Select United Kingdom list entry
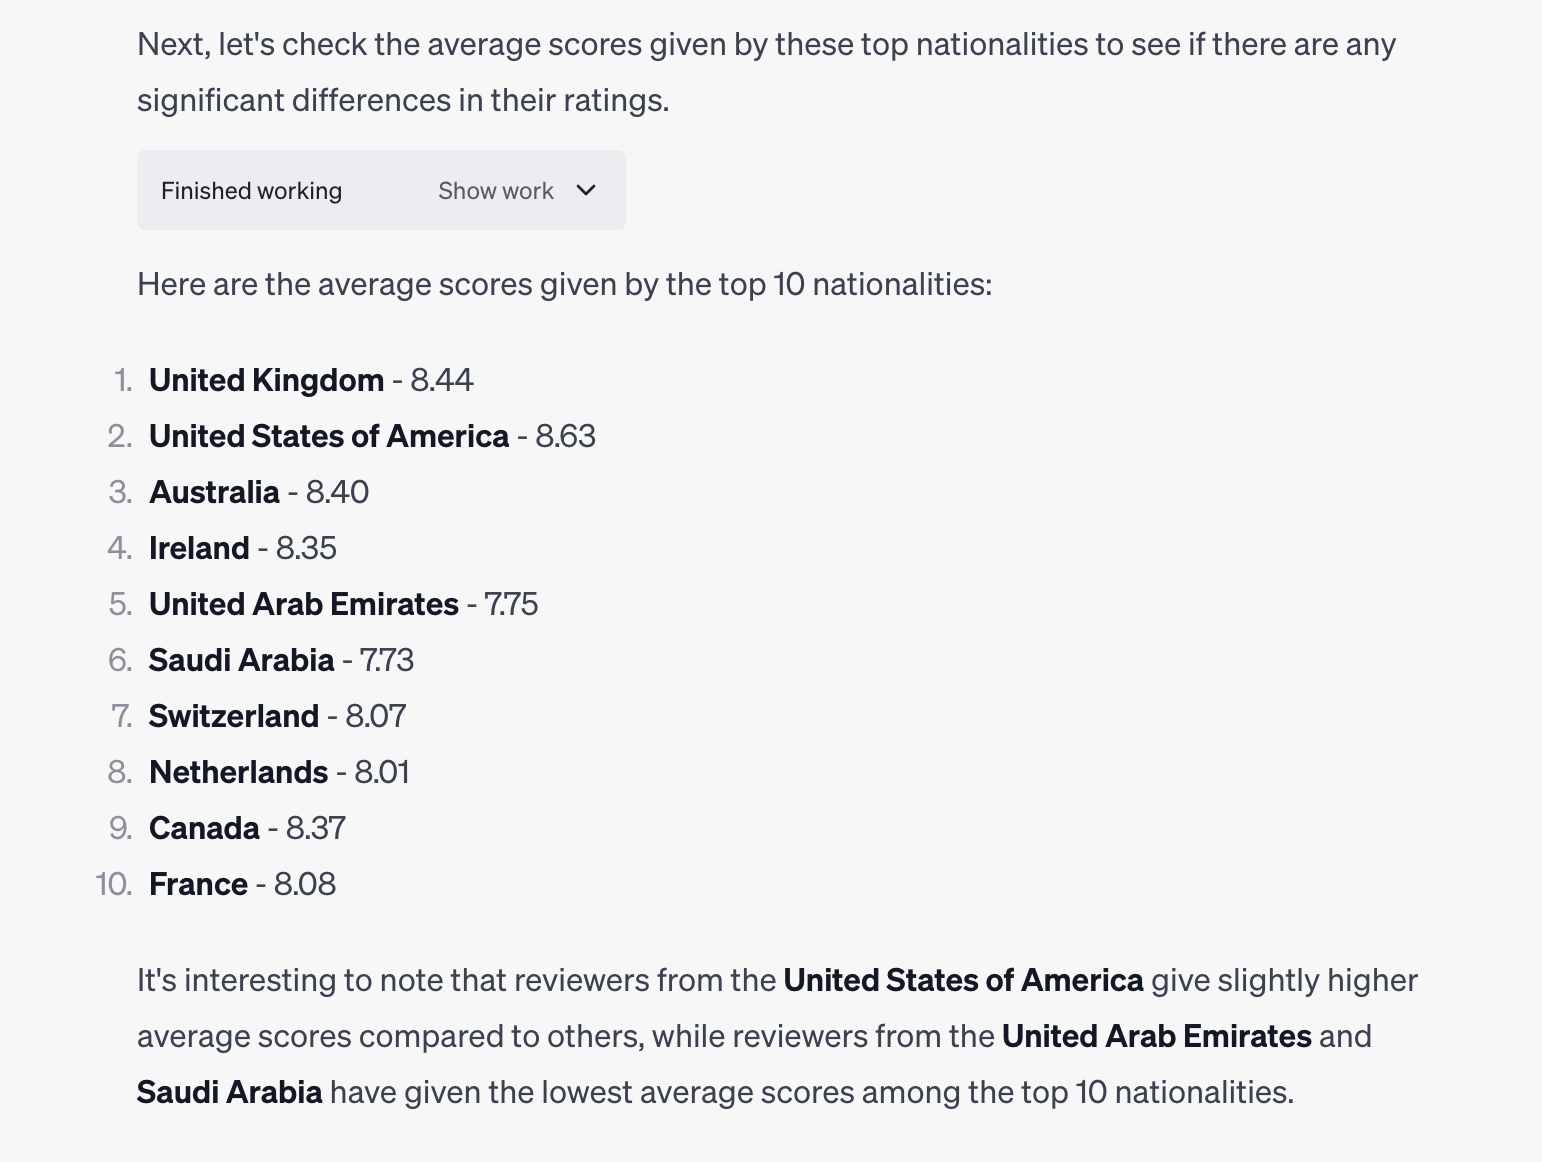 point(311,380)
